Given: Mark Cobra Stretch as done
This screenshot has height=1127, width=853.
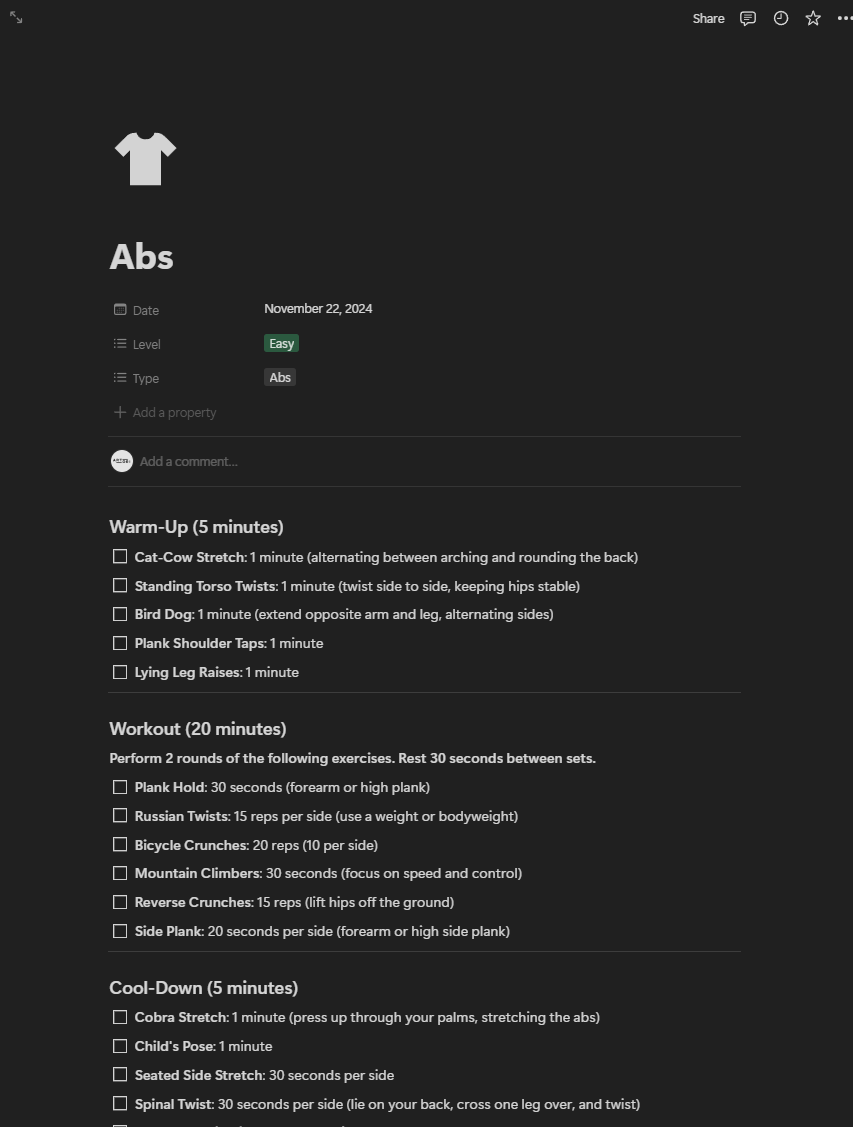Looking at the screenshot, I should pos(120,1017).
